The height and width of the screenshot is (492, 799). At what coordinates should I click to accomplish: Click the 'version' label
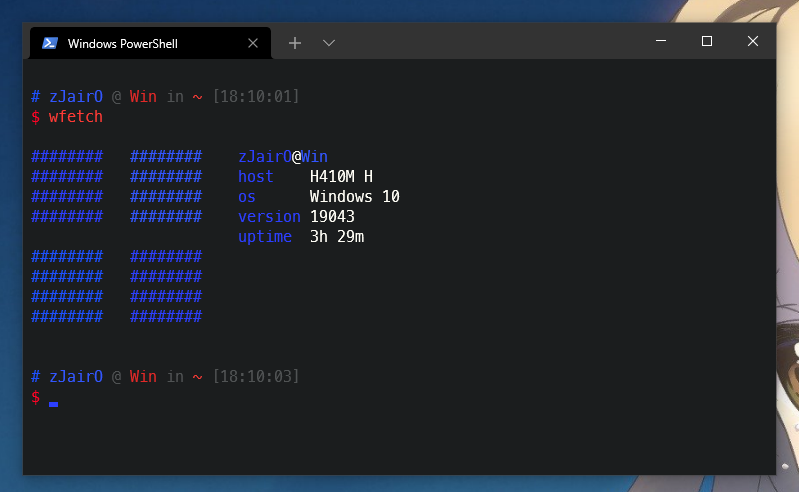click(269, 216)
